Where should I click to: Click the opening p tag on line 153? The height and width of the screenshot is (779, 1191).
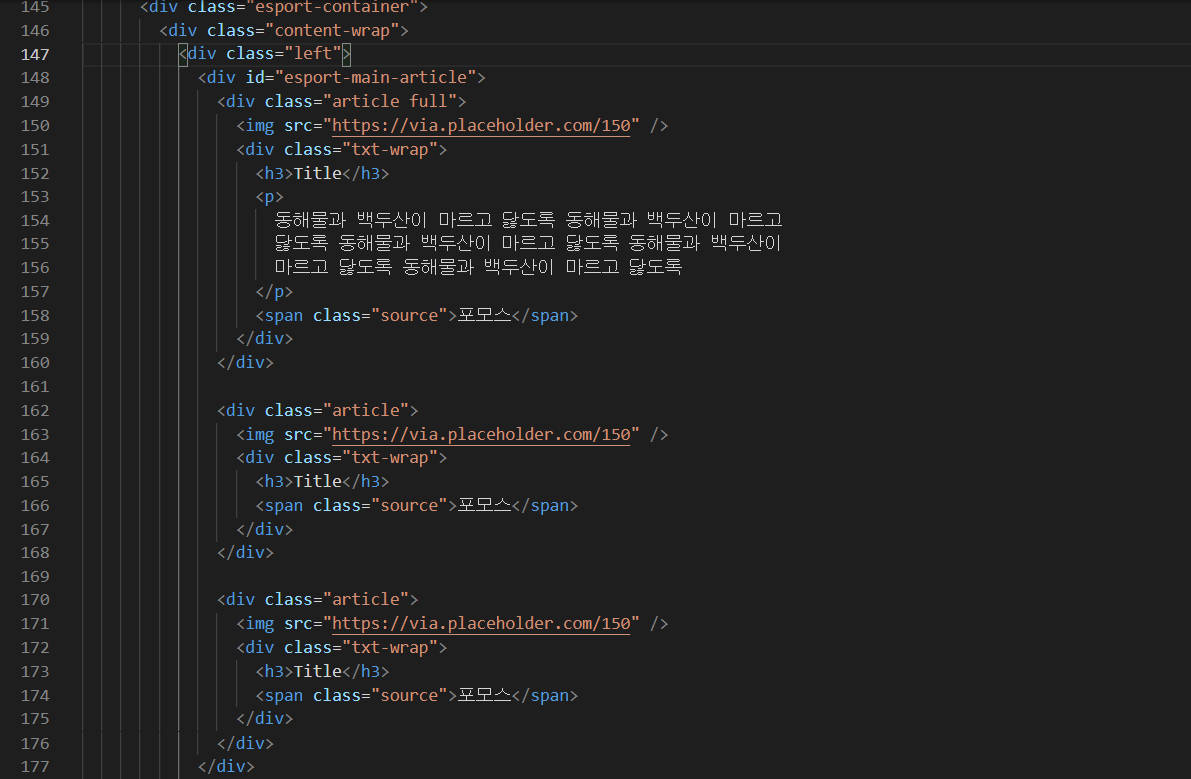pyautogui.click(x=270, y=197)
